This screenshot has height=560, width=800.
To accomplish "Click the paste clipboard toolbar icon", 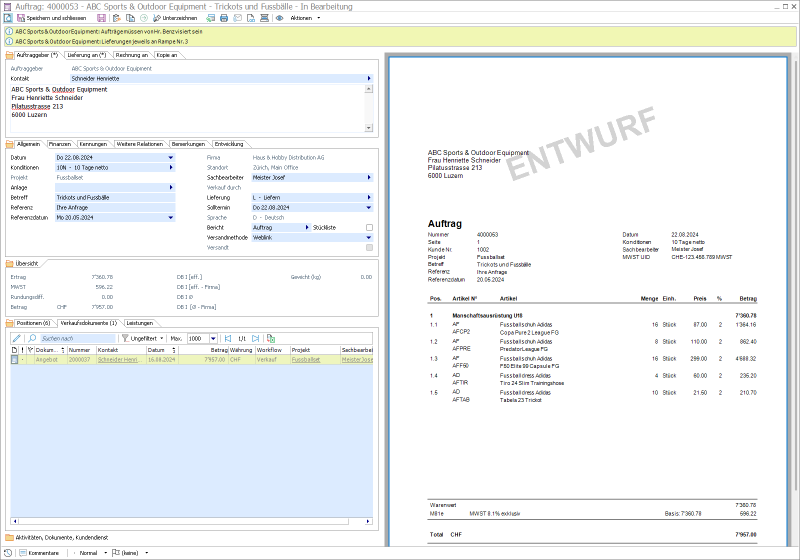I will (x=117, y=18).
